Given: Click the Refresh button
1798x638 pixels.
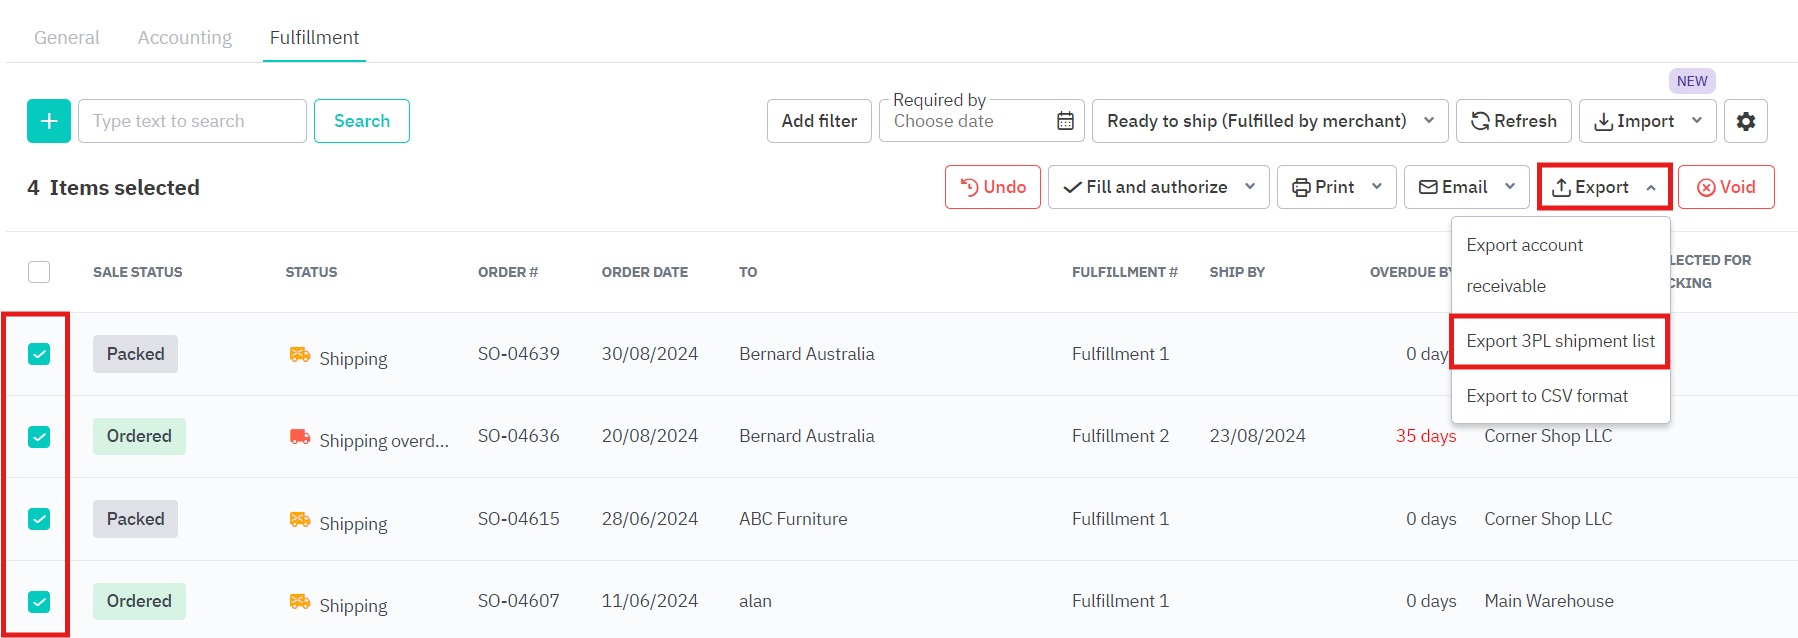Looking at the screenshot, I should [x=1513, y=121].
